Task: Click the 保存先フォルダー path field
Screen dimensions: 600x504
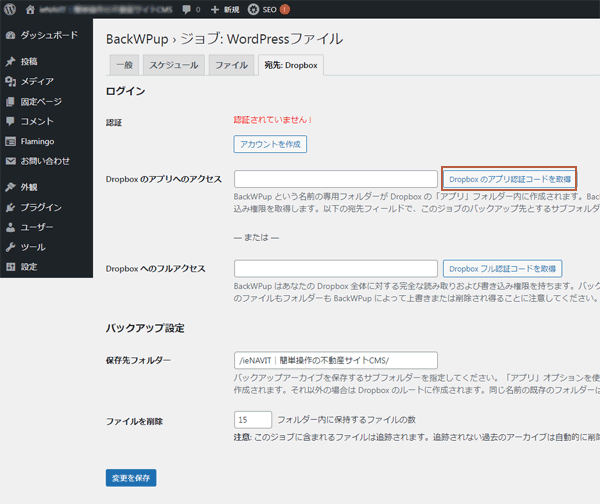Action: point(336,360)
